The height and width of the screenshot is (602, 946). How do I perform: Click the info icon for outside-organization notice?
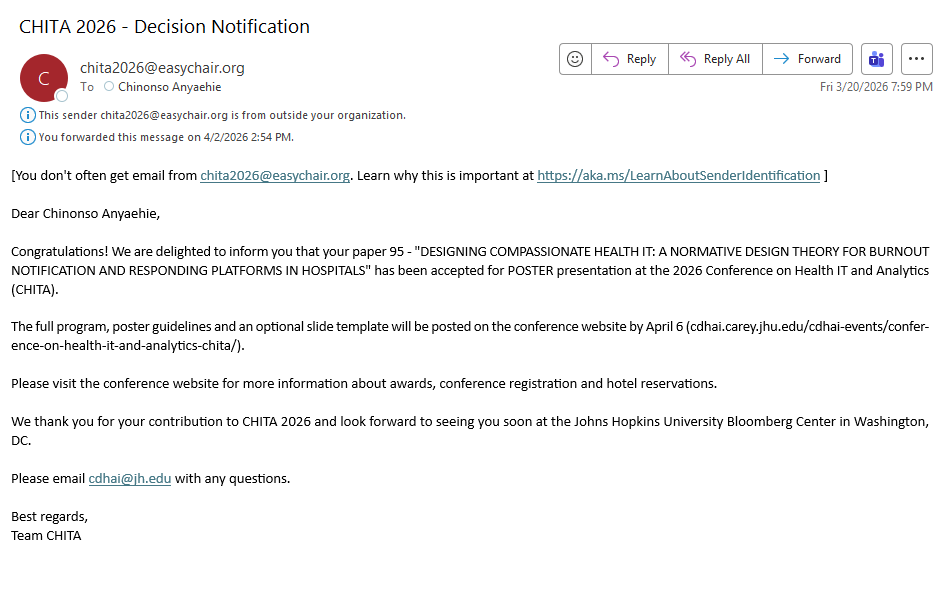pos(28,115)
